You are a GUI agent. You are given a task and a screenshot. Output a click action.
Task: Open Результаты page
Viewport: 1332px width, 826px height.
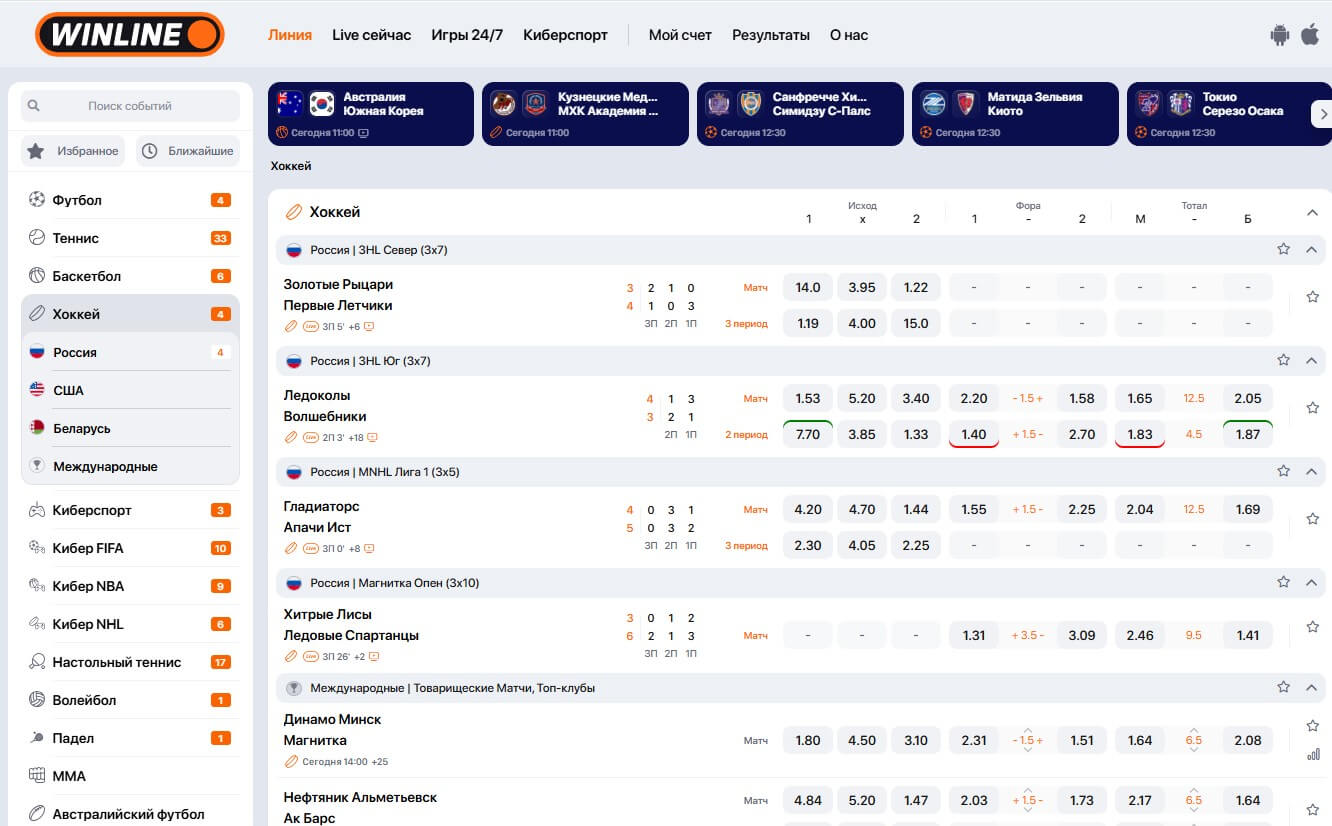tap(771, 35)
